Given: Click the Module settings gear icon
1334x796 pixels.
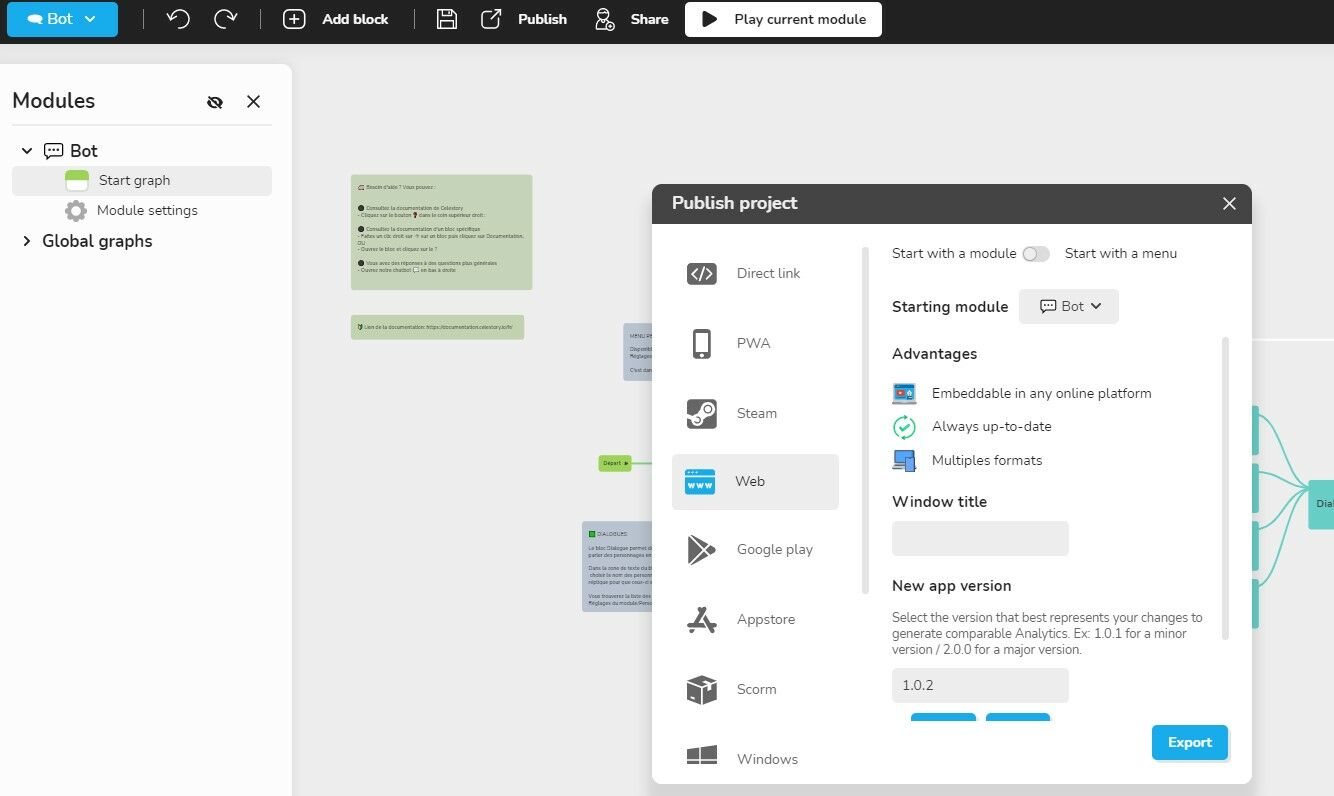Looking at the screenshot, I should click(x=76, y=211).
